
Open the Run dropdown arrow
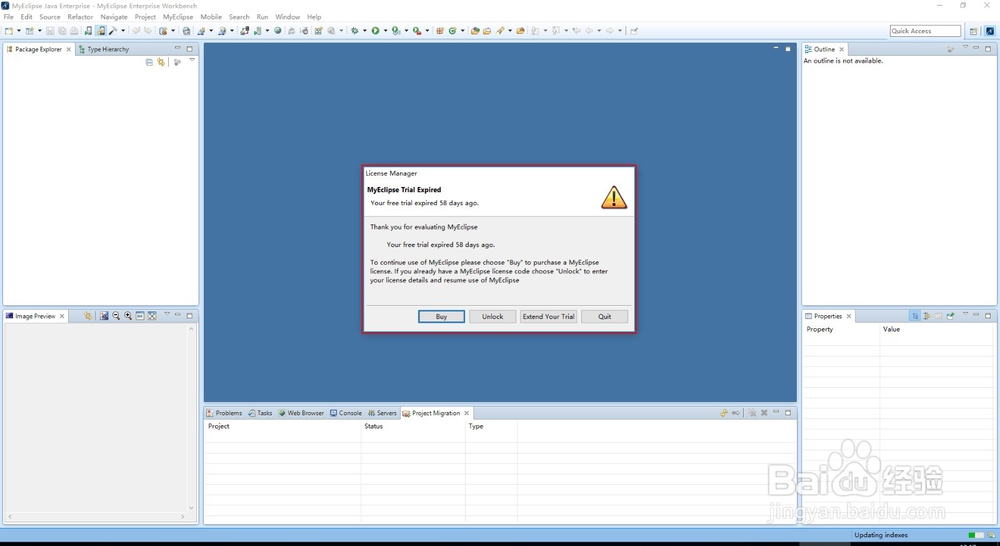coord(385,31)
